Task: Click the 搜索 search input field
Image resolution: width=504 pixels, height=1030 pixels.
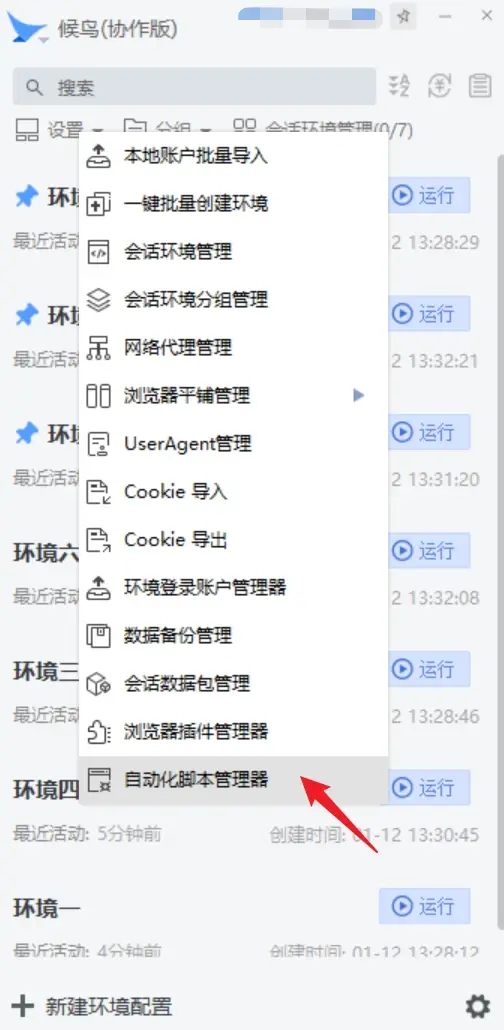Action: (x=195, y=87)
